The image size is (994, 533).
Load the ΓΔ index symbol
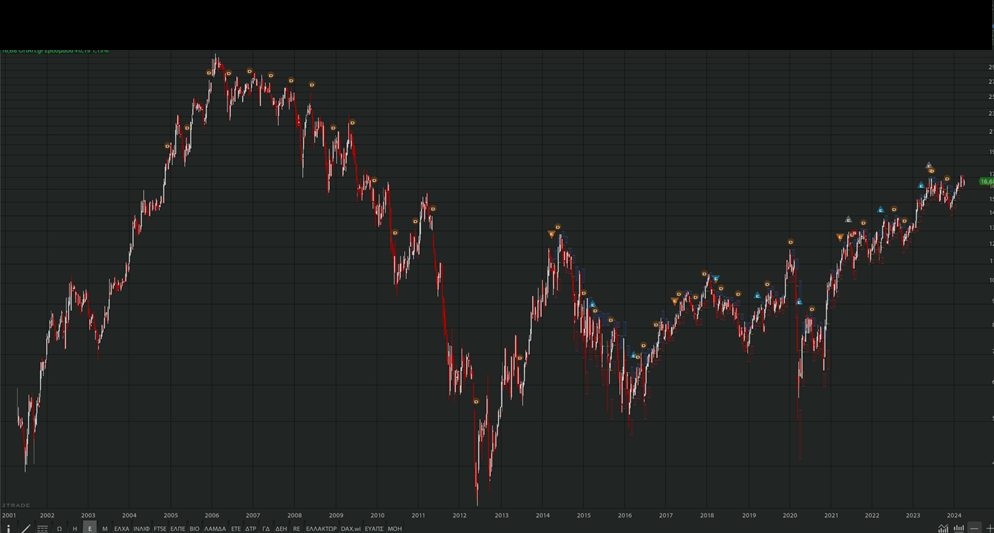click(x=266, y=529)
